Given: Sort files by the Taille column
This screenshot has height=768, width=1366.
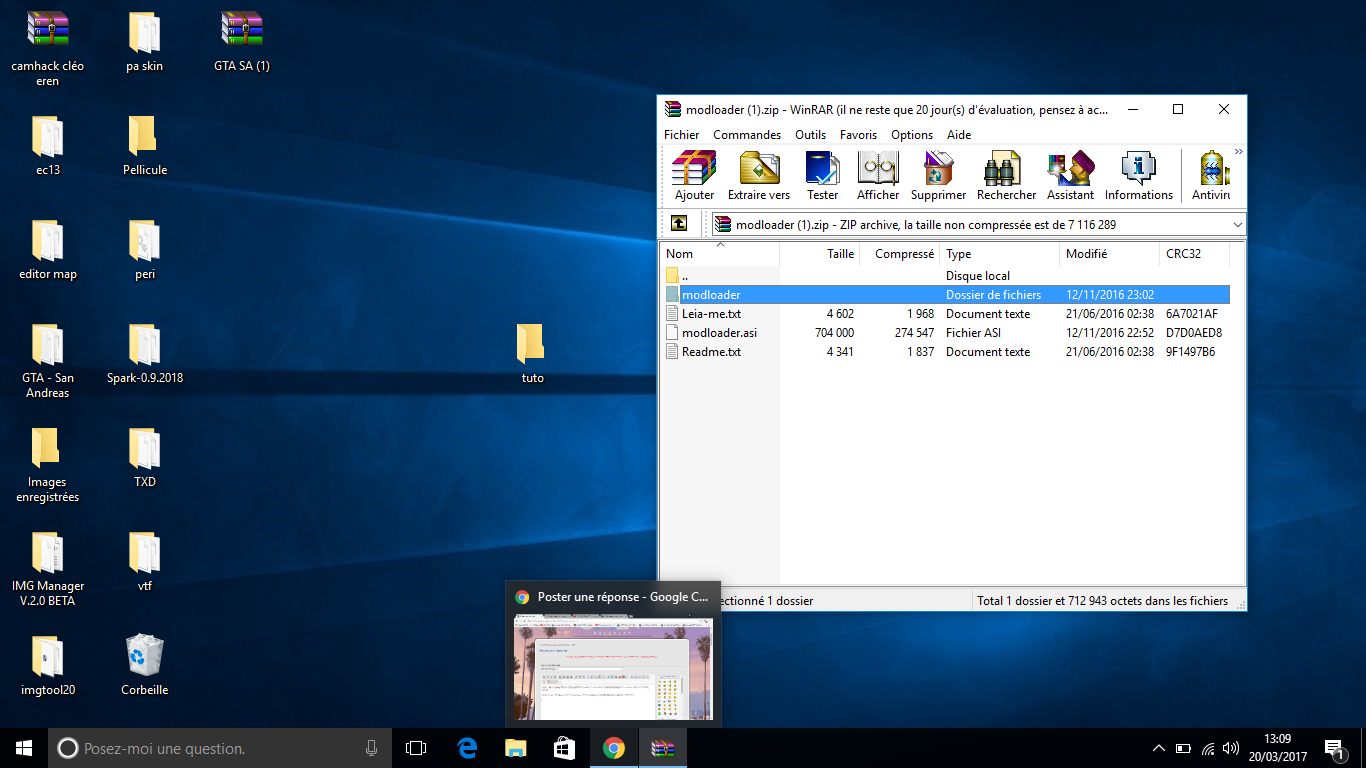Looking at the screenshot, I should coord(820,254).
